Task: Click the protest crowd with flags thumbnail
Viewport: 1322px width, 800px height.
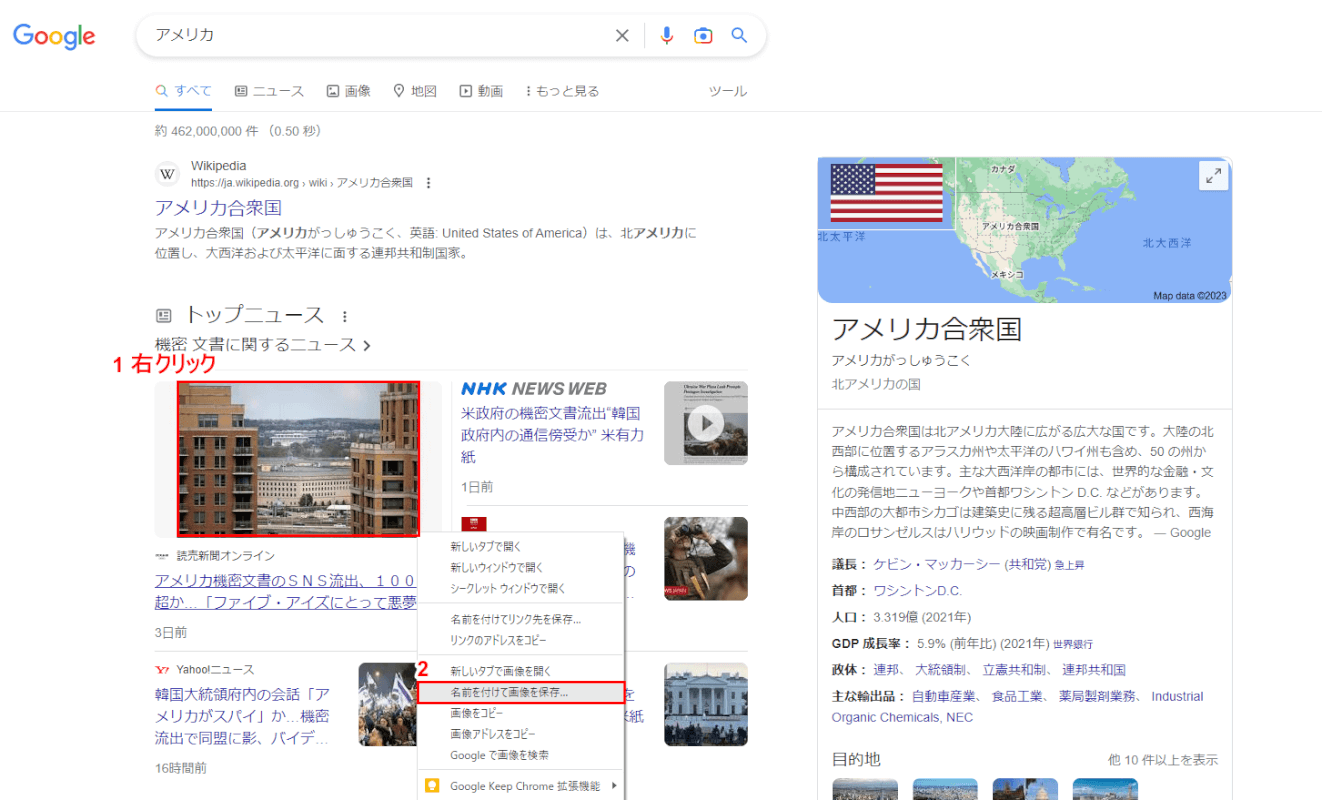Action: tap(388, 705)
